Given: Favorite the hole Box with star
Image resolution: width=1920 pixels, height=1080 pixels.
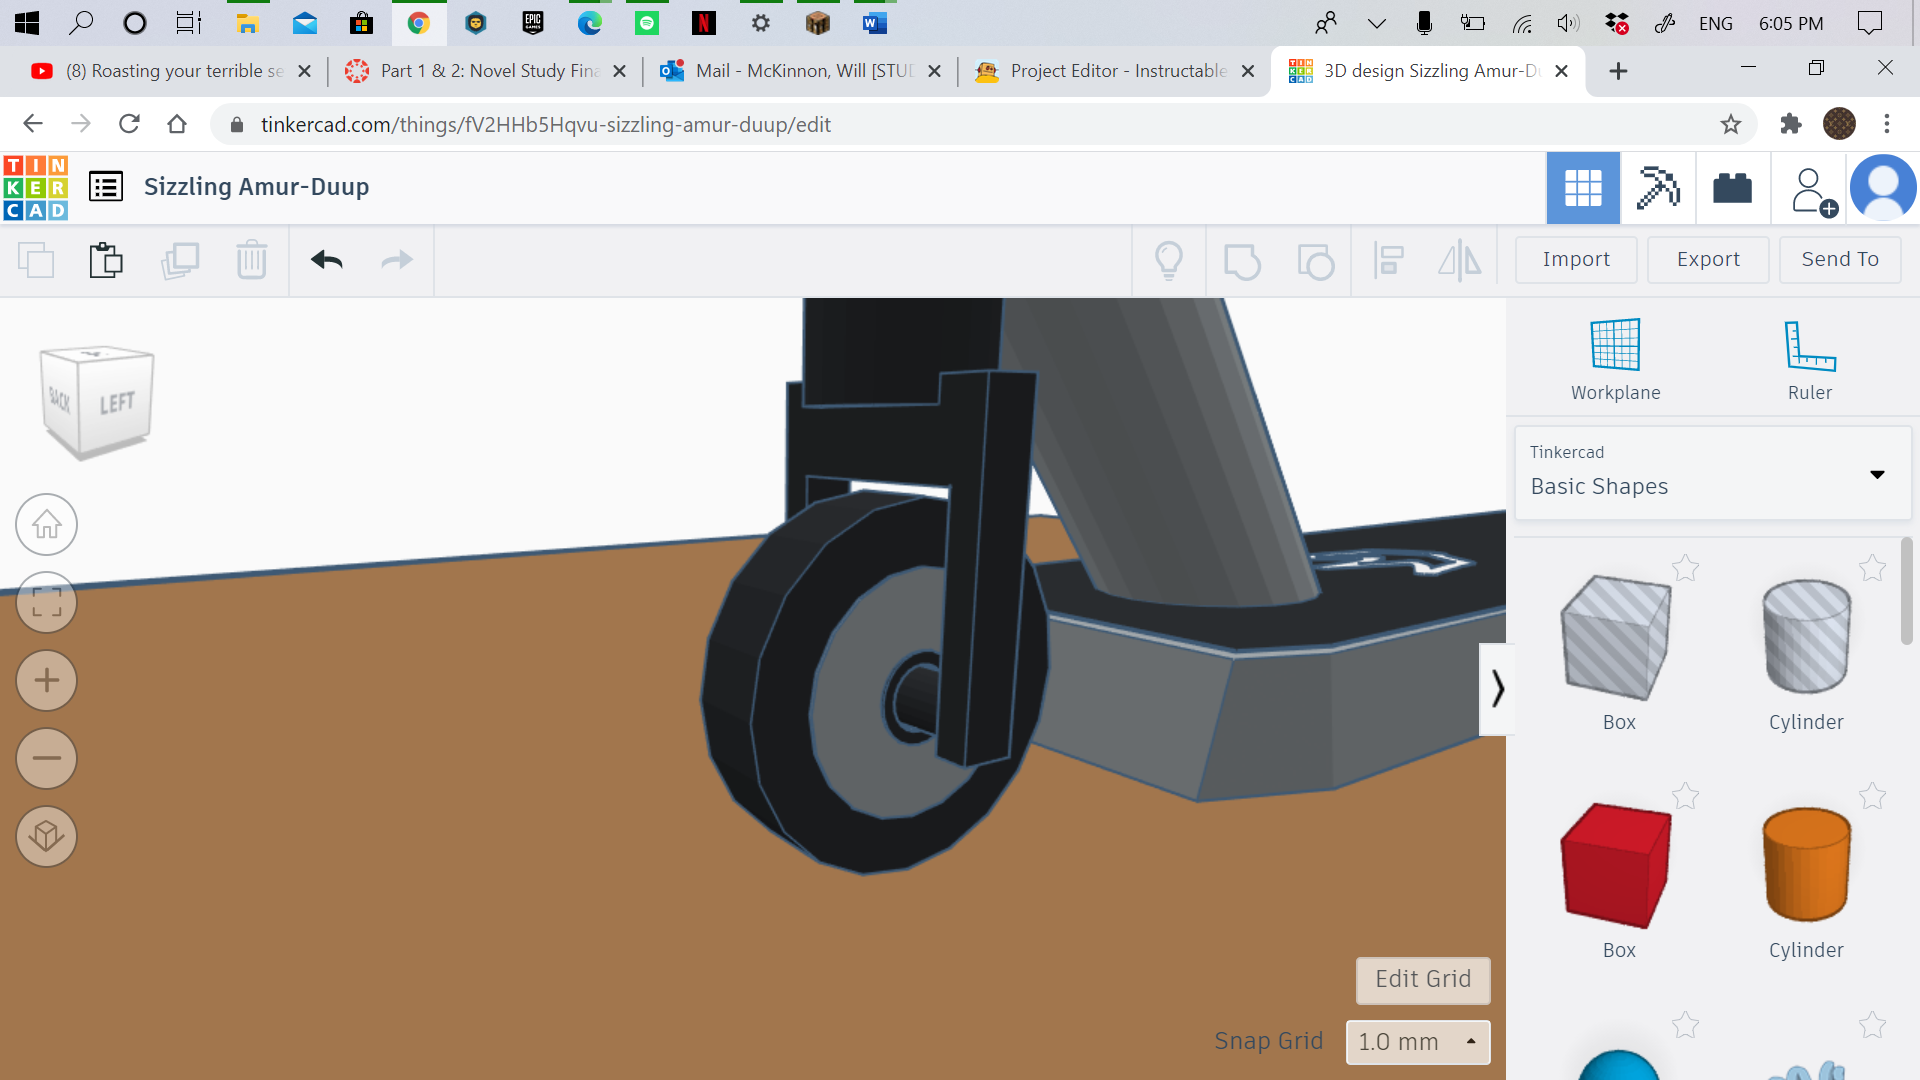Looking at the screenshot, I should pos(1685,568).
